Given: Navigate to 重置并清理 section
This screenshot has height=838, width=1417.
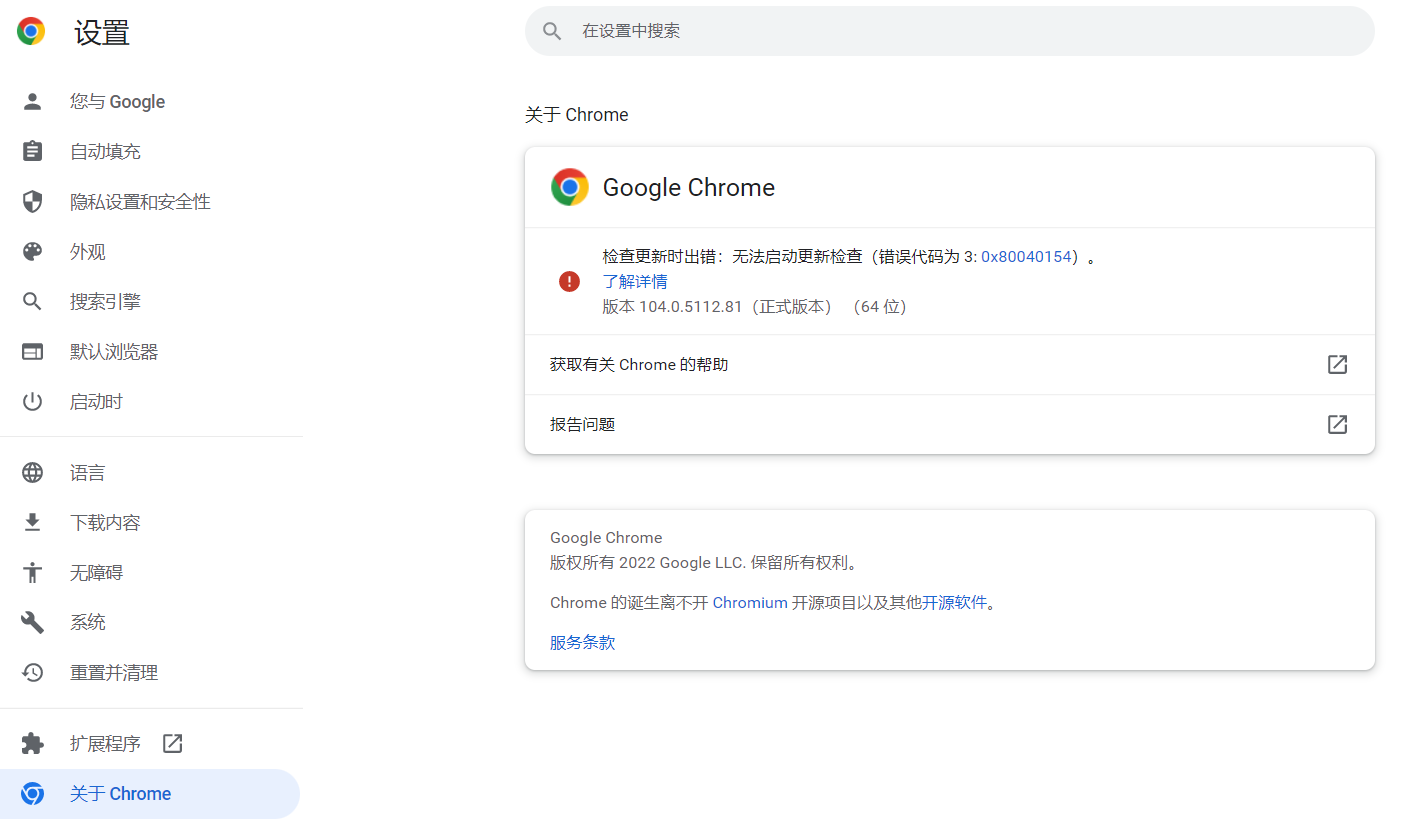Looking at the screenshot, I should [x=114, y=673].
